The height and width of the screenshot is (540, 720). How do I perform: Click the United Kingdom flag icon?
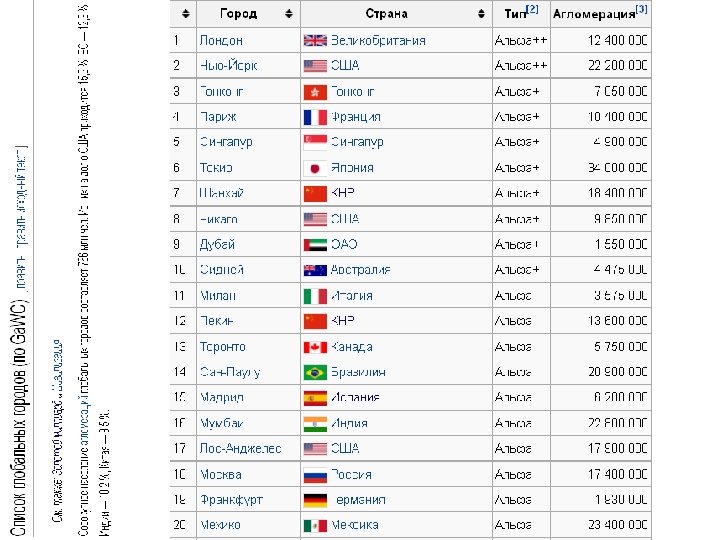point(315,40)
